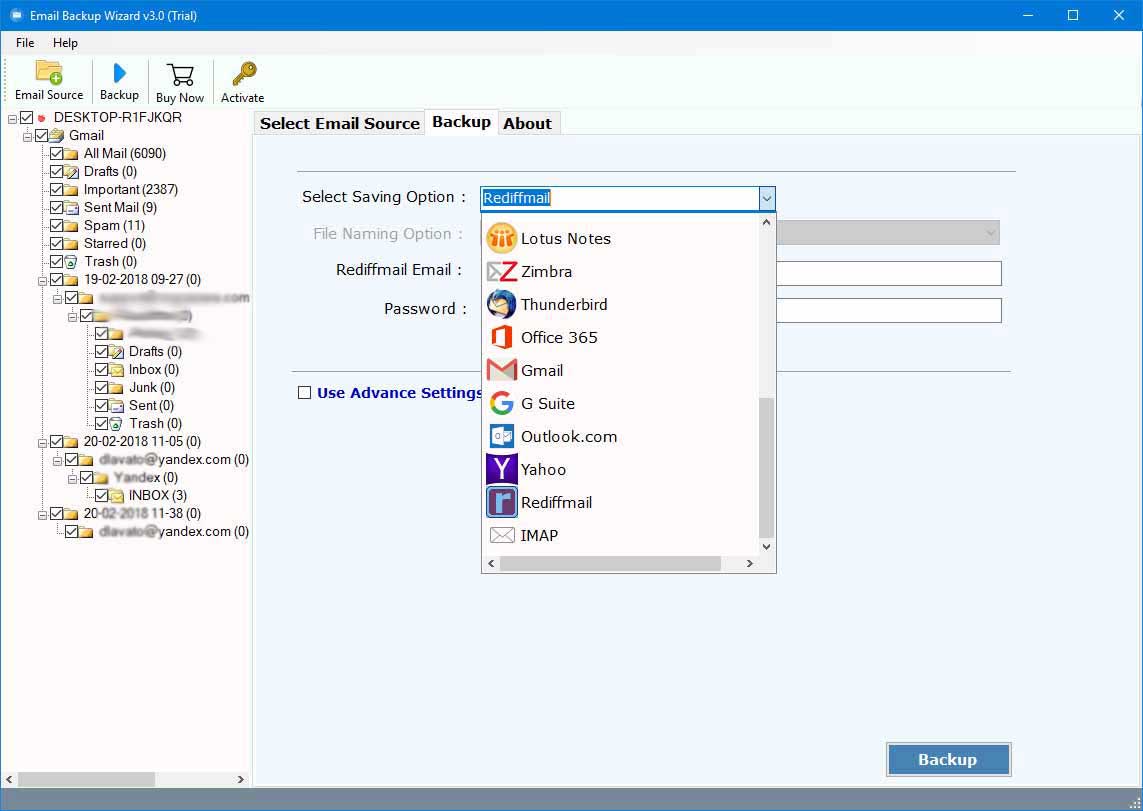Screen dimensions: 1143x811
Task: Start backup with the blue Backup toolbar icon
Action: point(120,73)
